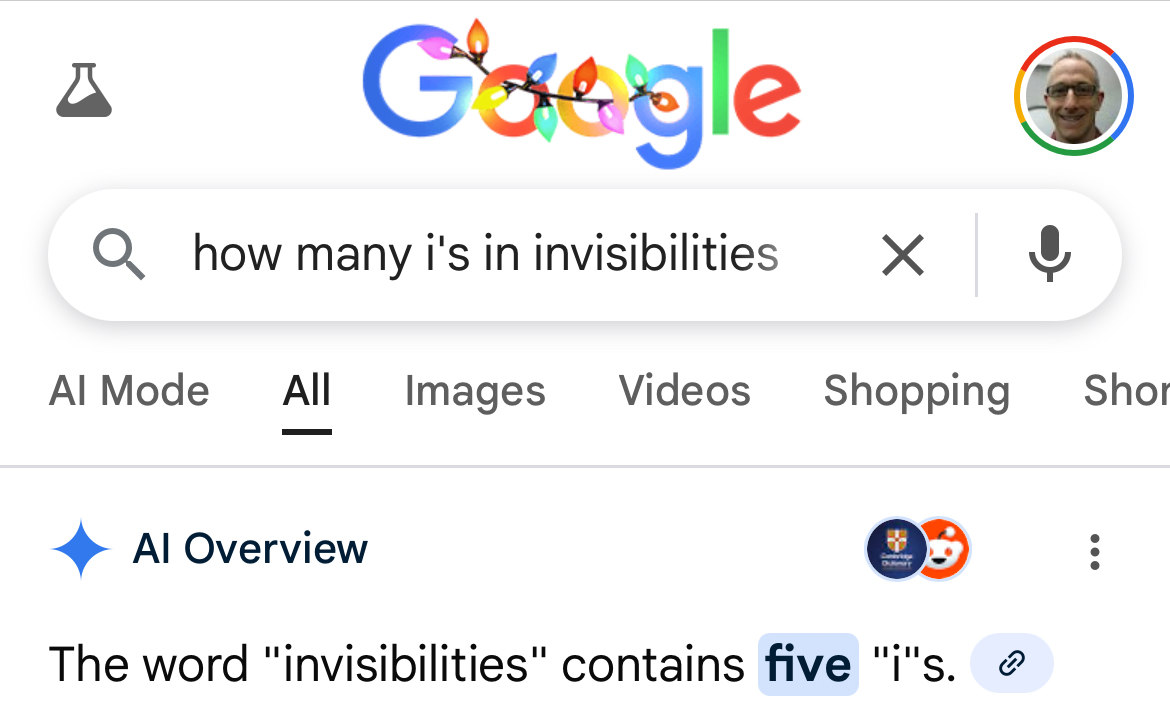Click the AI Overview heading text
1170x727 pixels.
250,549
